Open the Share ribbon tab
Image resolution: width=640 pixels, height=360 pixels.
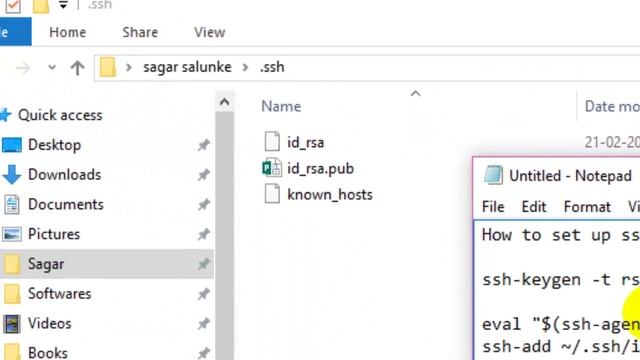coord(140,32)
